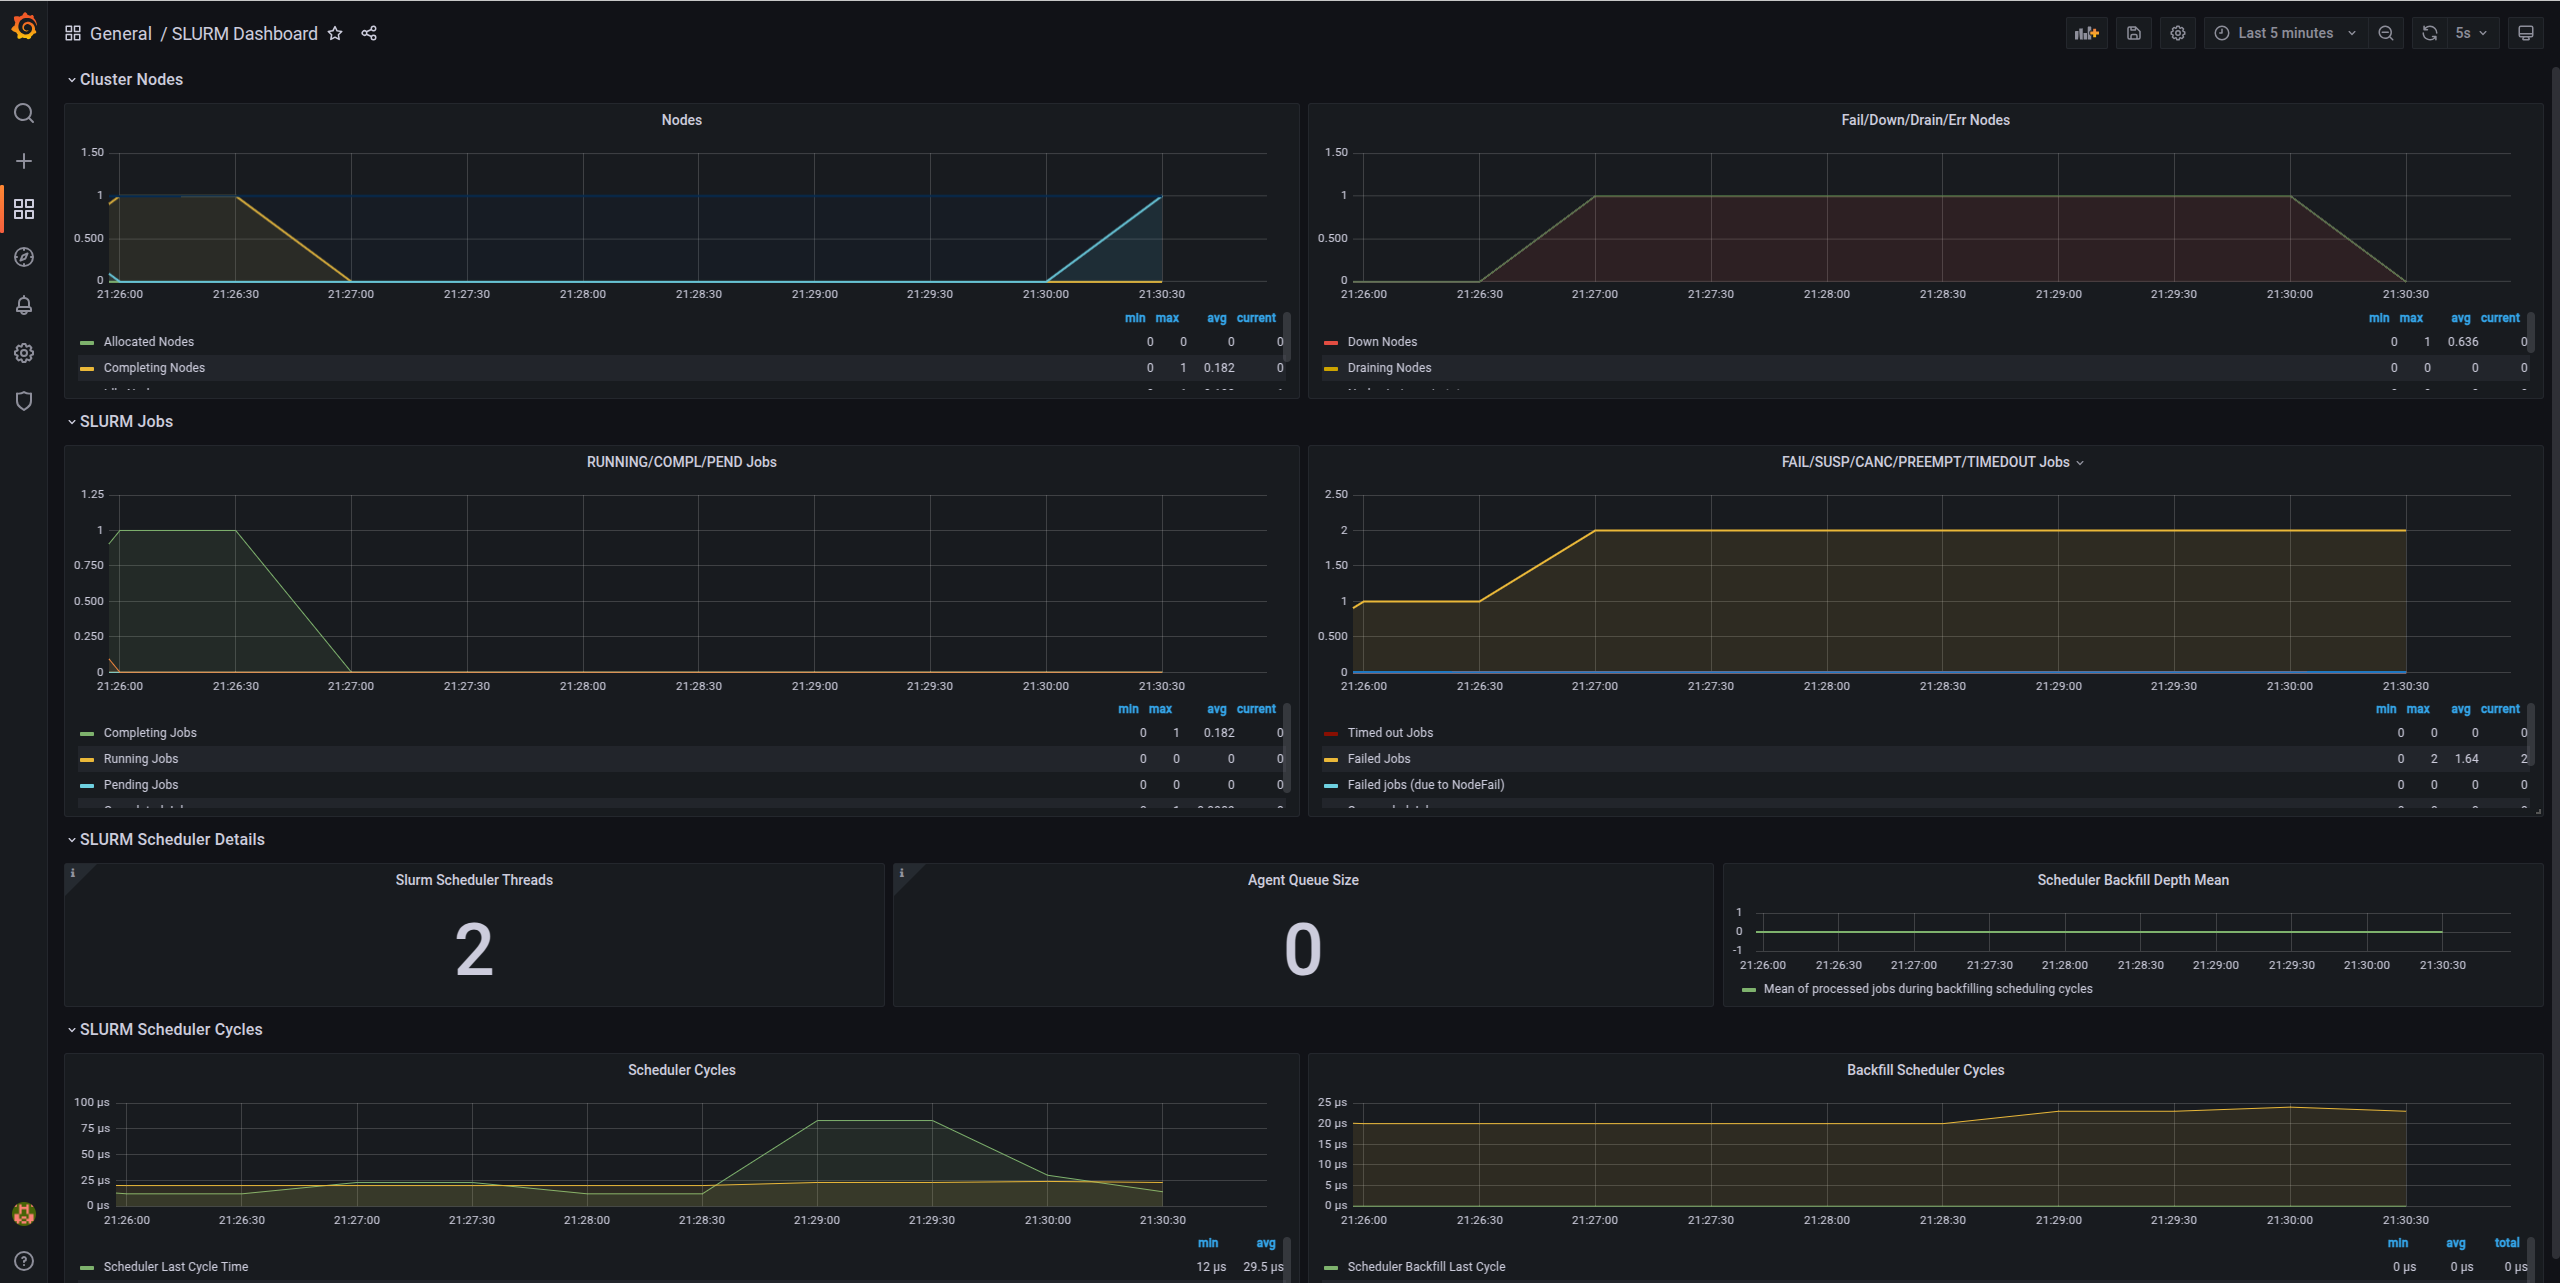Toggle Pending Jobs series visibility
This screenshot has height=1283, width=2560.
pyautogui.click(x=140, y=784)
